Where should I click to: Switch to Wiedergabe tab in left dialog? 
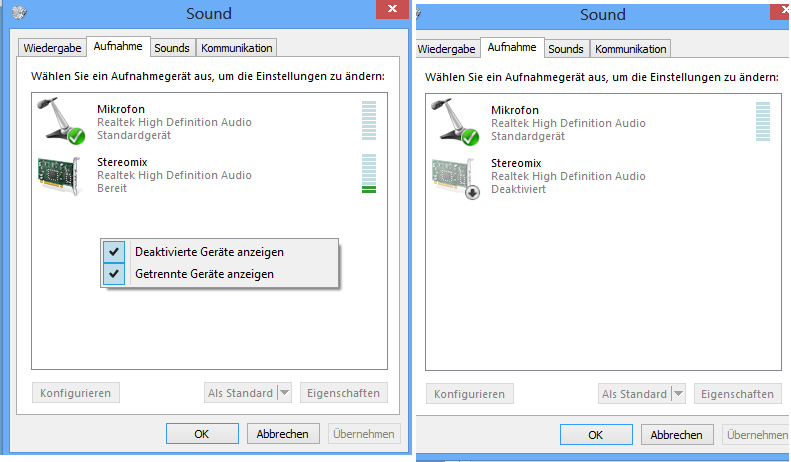click(x=52, y=48)
